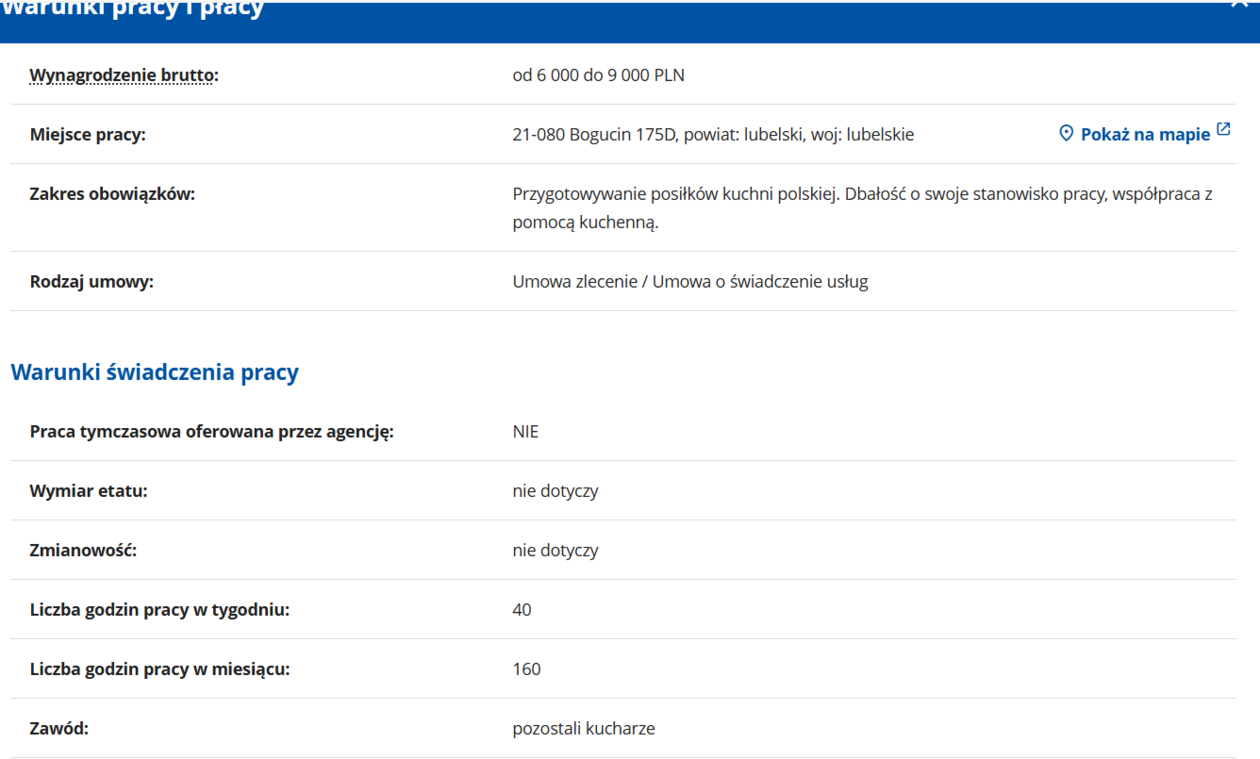This screenshot has height=759, width=1260.
Task: Click the 'Zmianowość' row label
Action: [x=83, y=551]
